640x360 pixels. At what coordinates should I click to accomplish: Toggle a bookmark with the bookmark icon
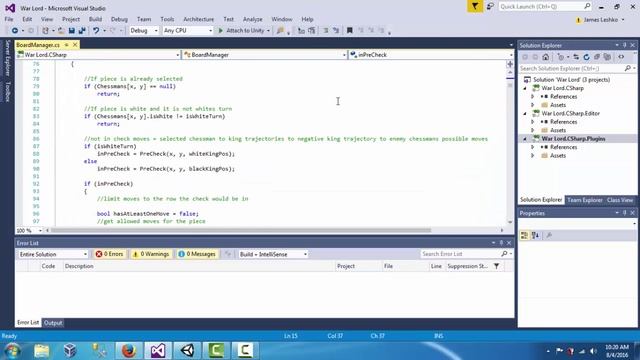(x=349, y=31)
